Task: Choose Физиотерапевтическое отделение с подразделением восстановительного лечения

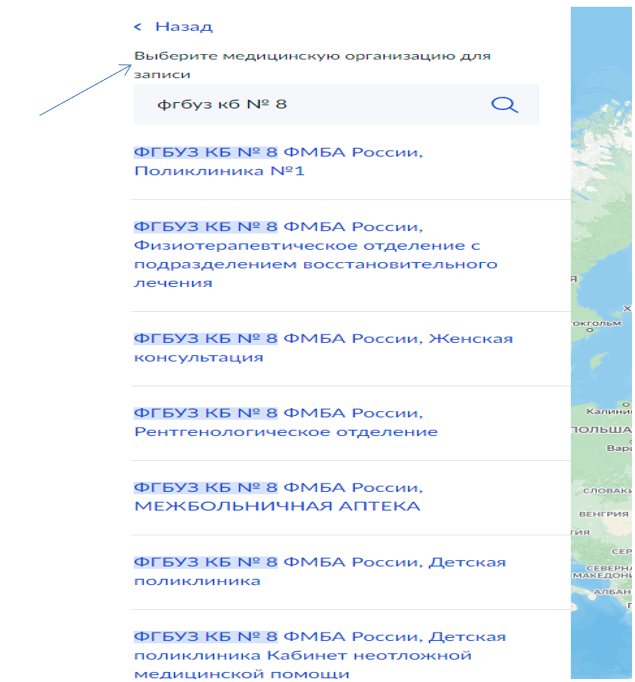Action: click(315, 255)
